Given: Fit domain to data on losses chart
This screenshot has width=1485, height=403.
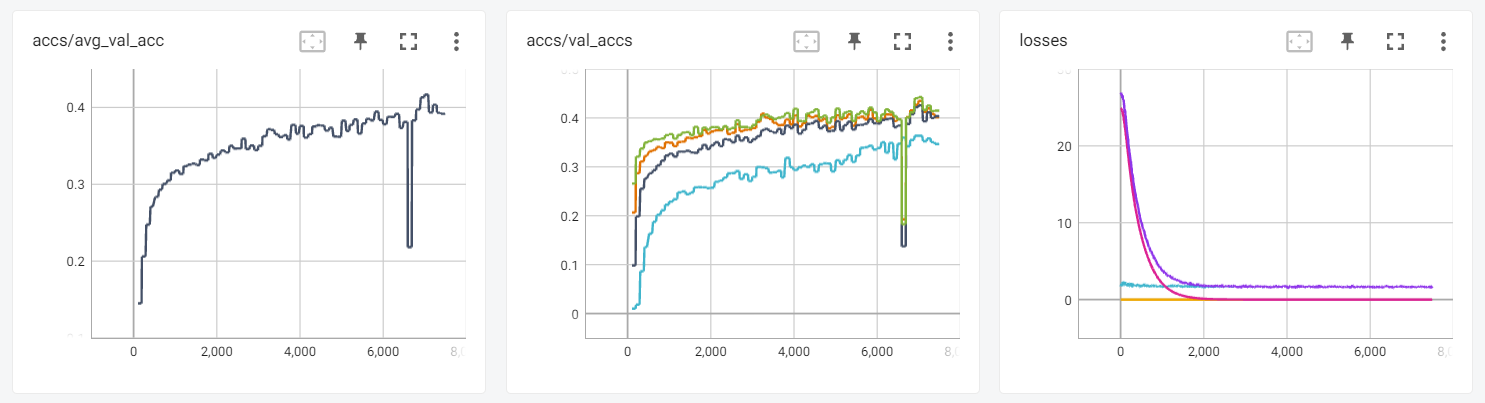Looking at the screenshot, I should pyautogui.click(x=1299, y=41).
